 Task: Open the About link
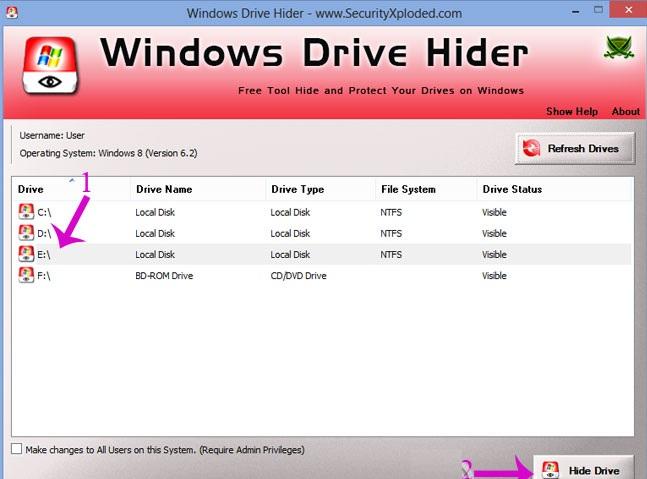(x=626, y=111)
